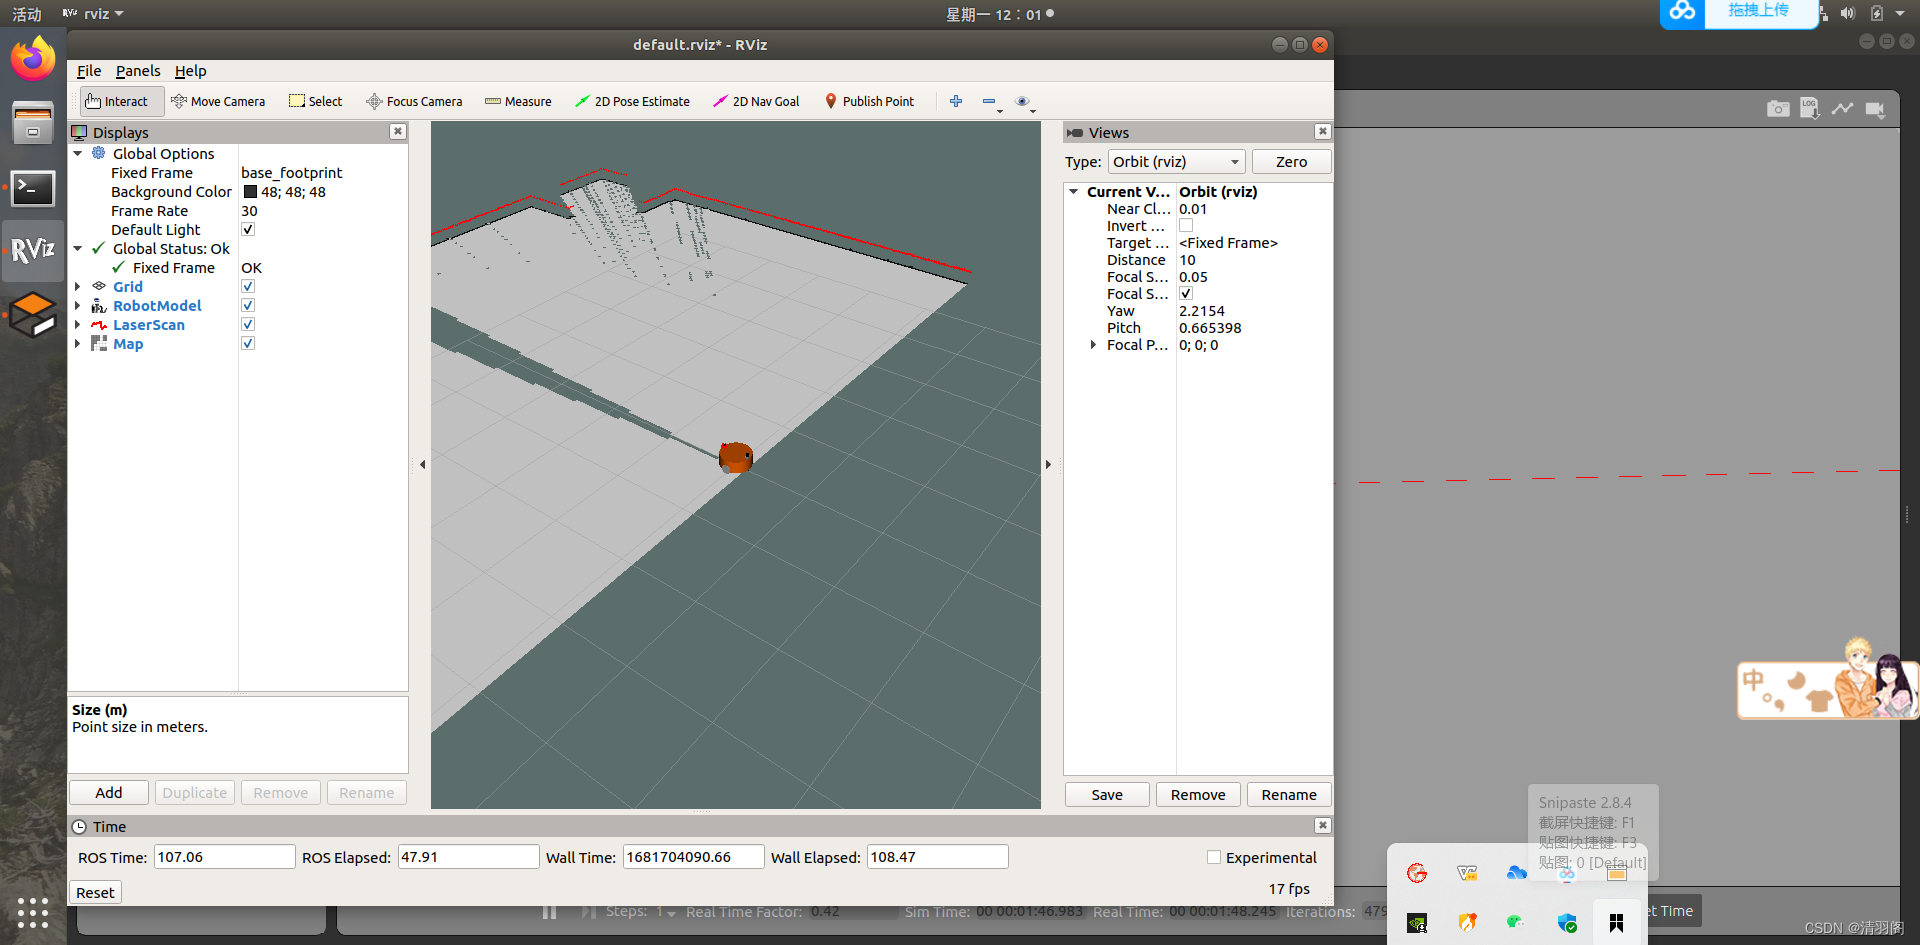Click the Fixed Frame value base_footprint
Screen dimensions: 1920x945
click(x=291, y=172)
